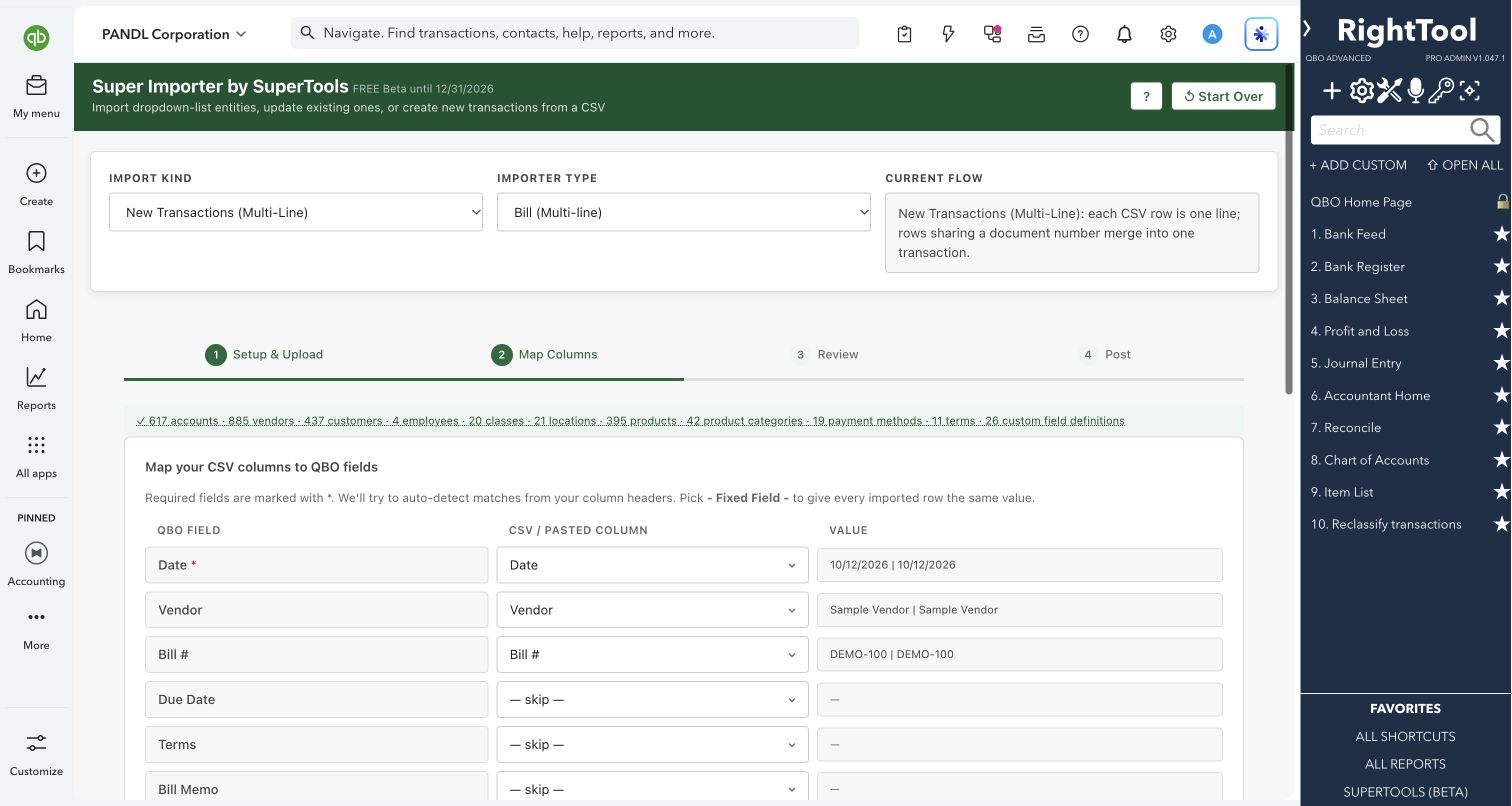
Task: Open RightTool settings gear icon
Action: (1361, 92)
